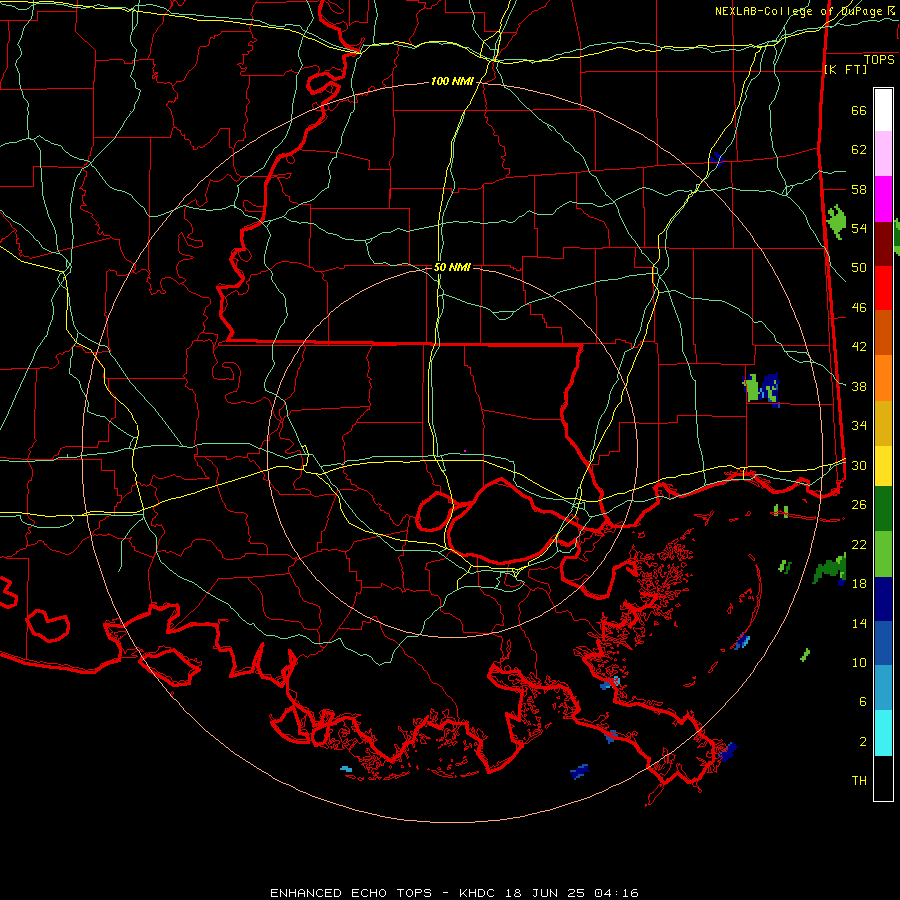
Task: Click the 34 legend value
Action: coord(859,426)
